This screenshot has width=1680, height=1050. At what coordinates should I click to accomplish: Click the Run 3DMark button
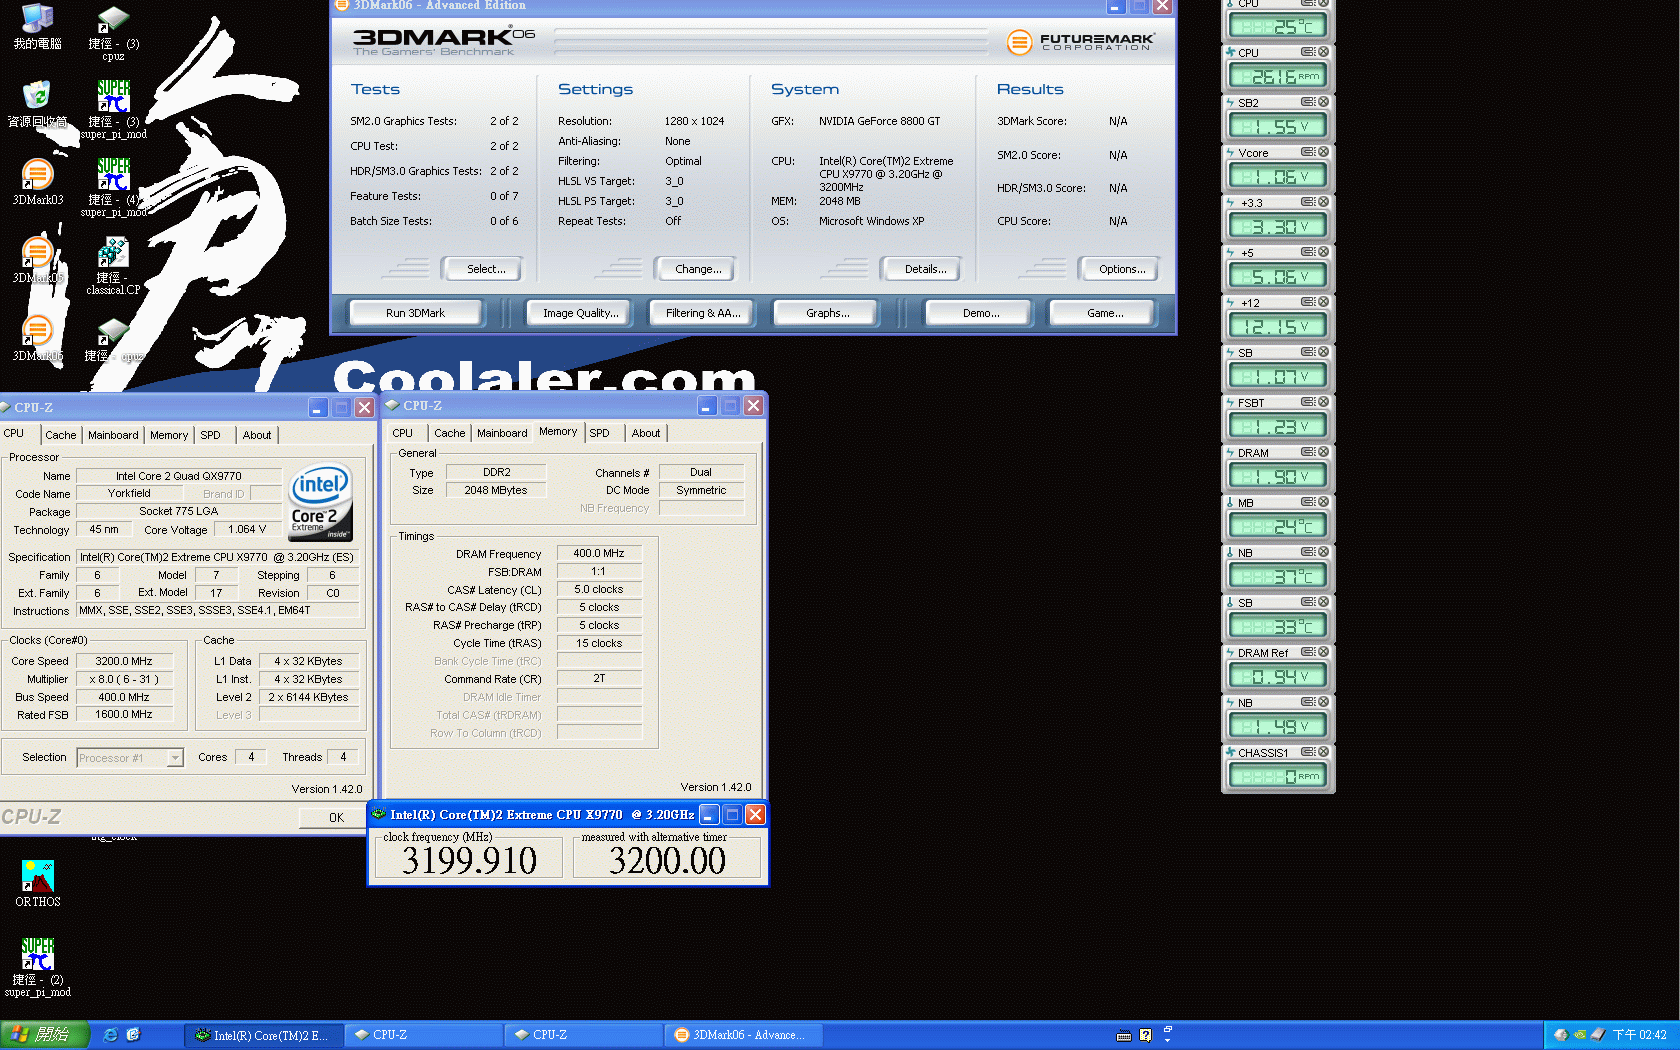pos(415,313)
